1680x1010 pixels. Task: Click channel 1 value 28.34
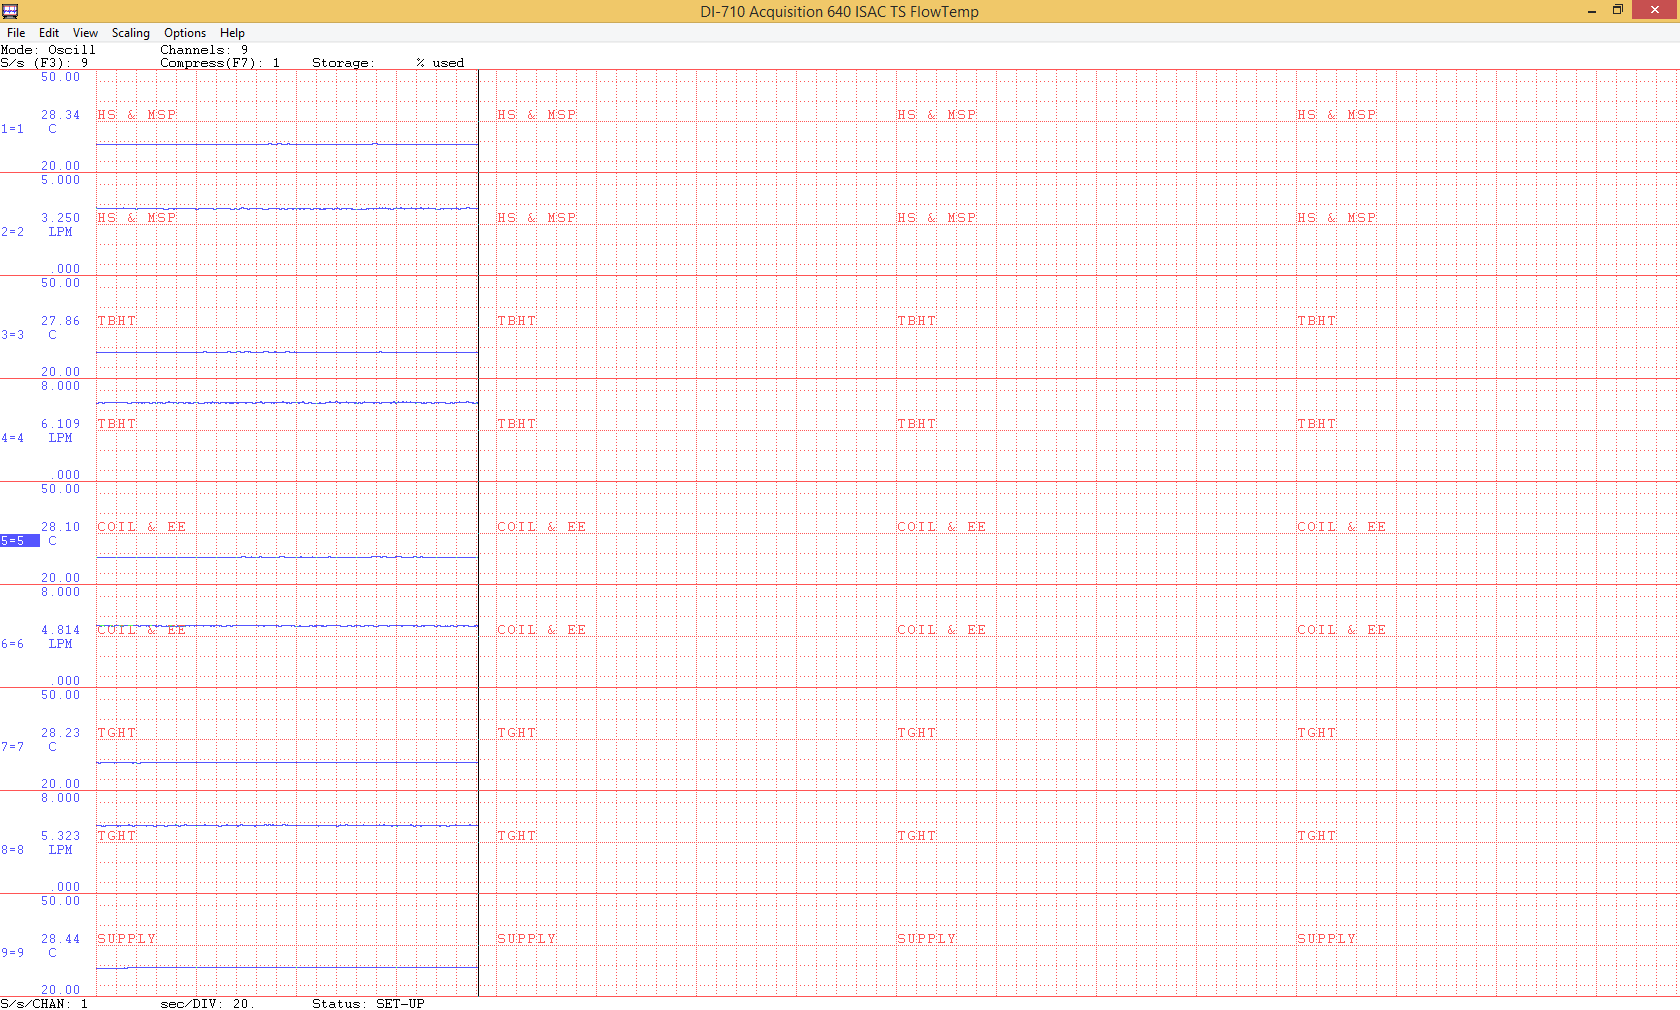pyautogui.click(x=60, y=116)
